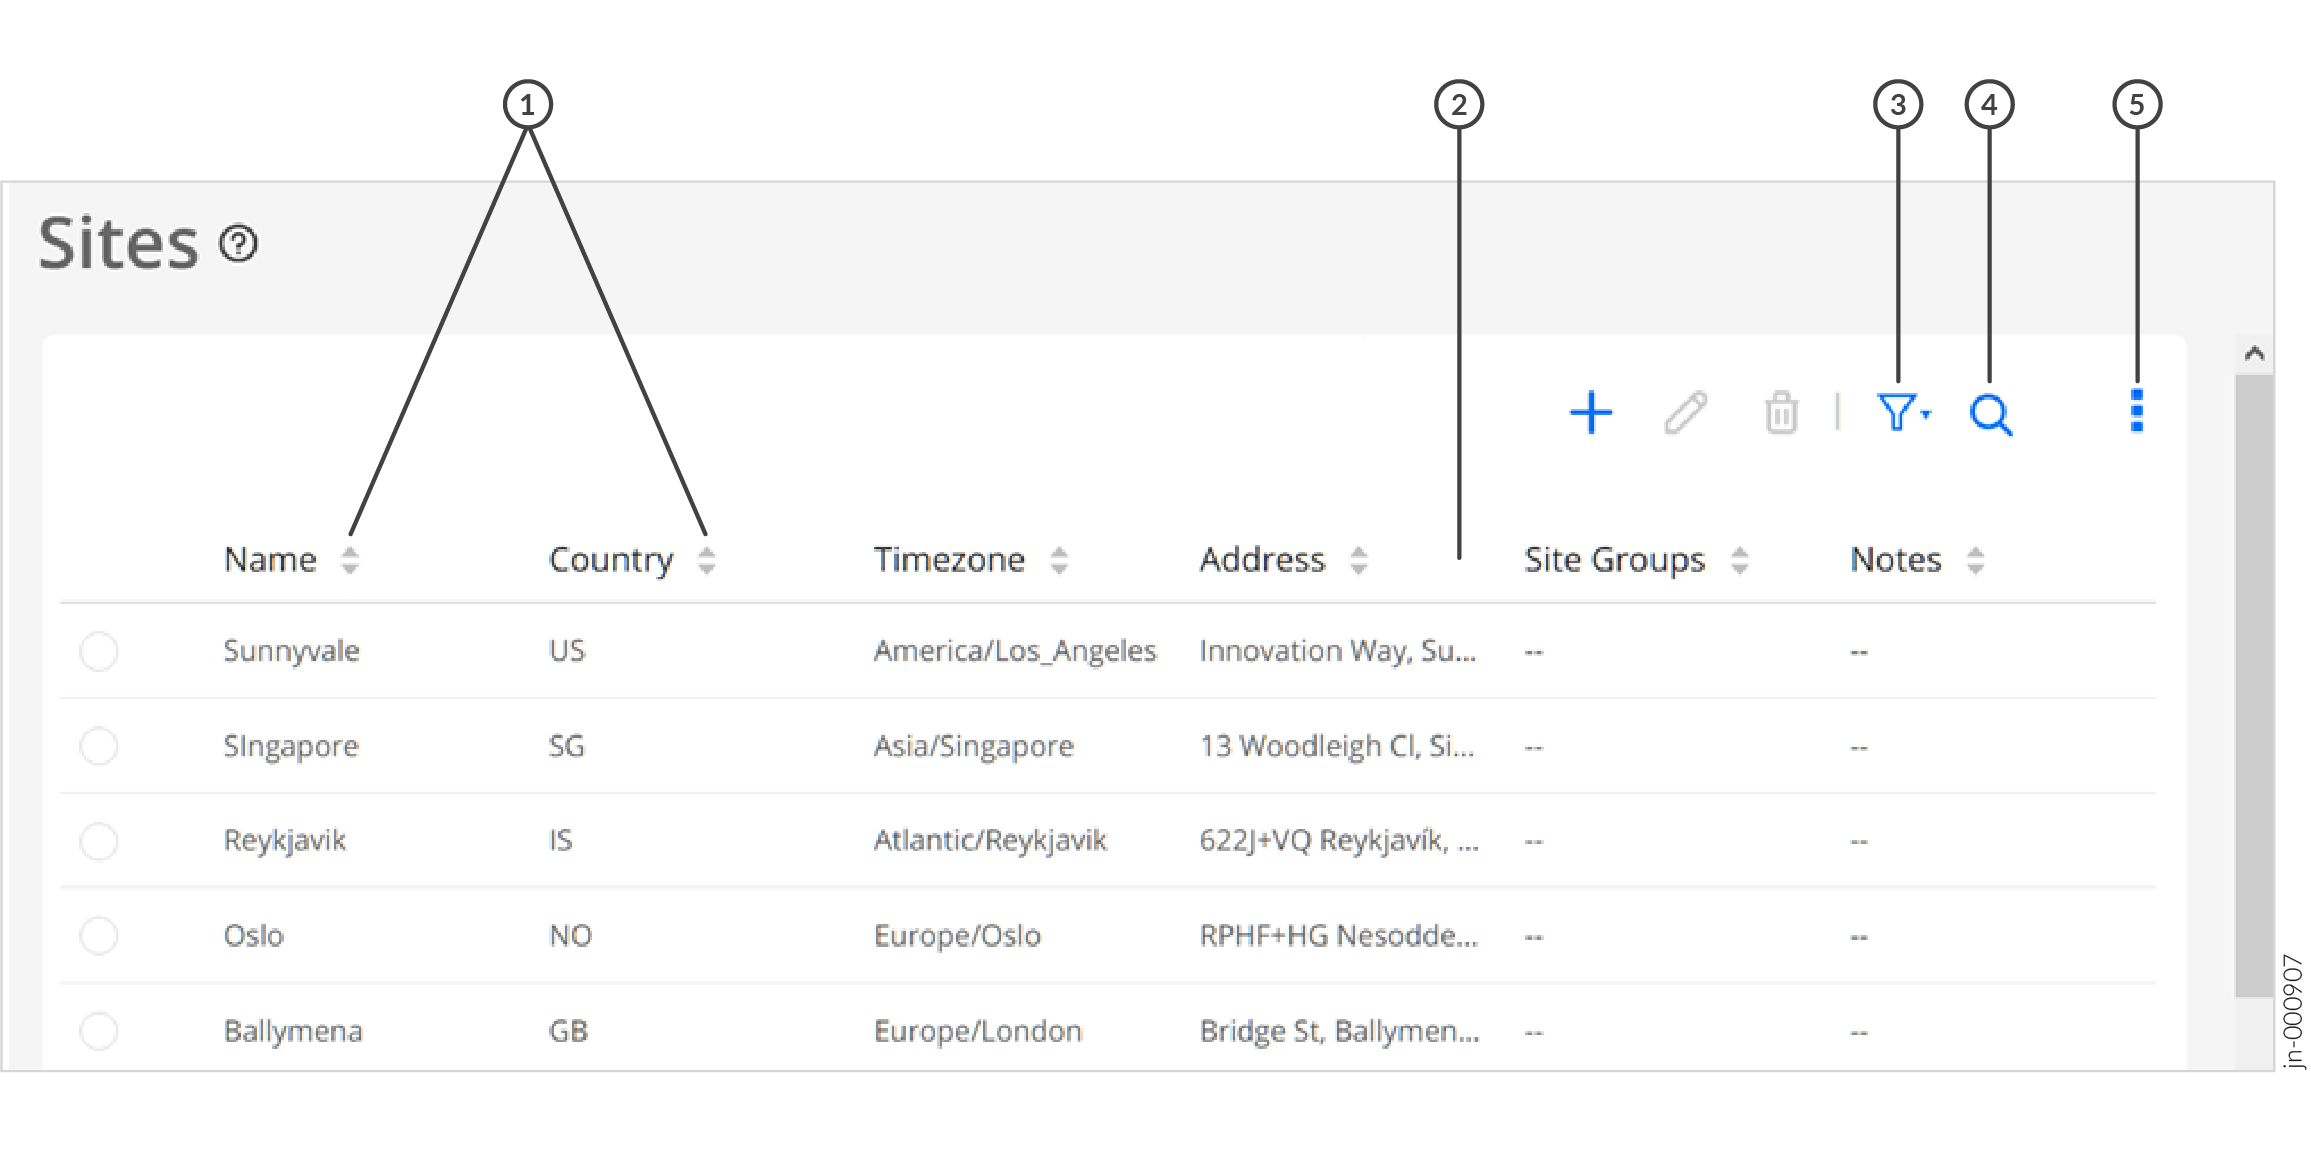Select the radio button for Reykjavik site
This screenshot has height=1166, width=2311.
pyautogui.click(x=99, y=841)
